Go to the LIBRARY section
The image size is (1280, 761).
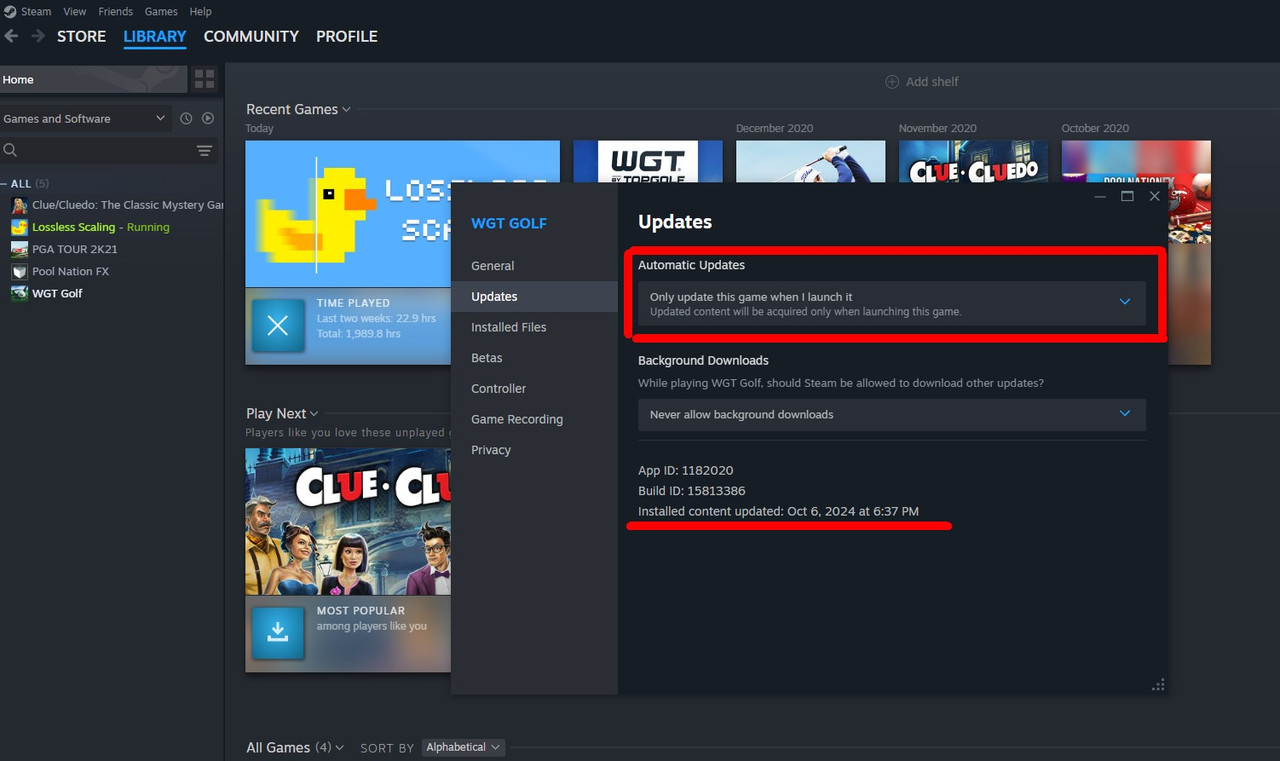tap(155, 36)
